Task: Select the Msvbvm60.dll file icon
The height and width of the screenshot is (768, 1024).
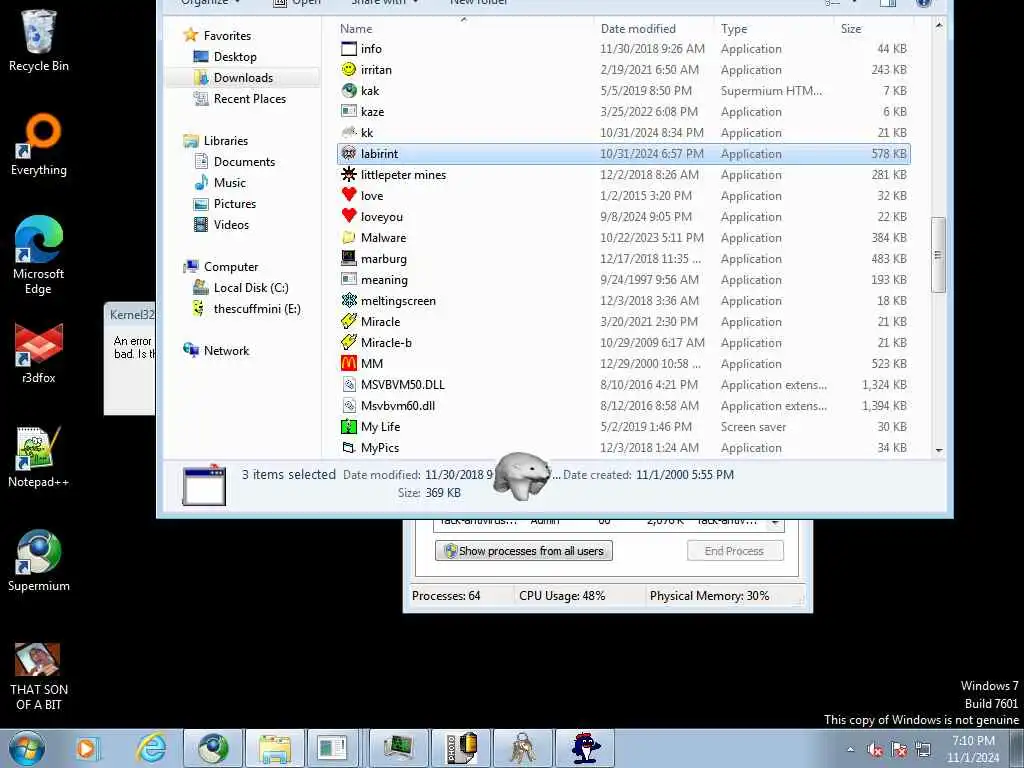Action: click(349, 406)
